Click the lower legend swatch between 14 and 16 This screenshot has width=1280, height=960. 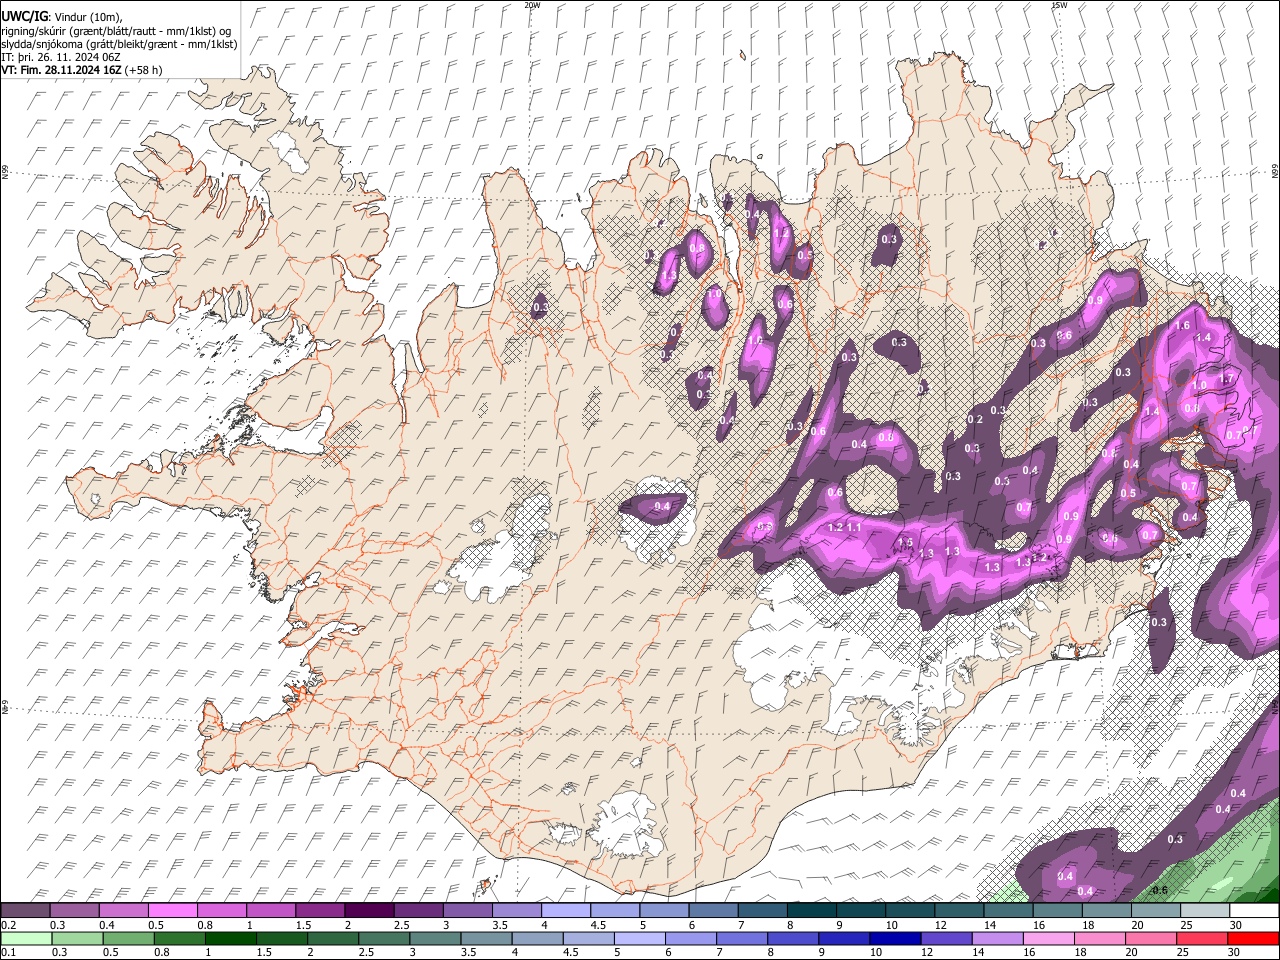pos(998,939)
